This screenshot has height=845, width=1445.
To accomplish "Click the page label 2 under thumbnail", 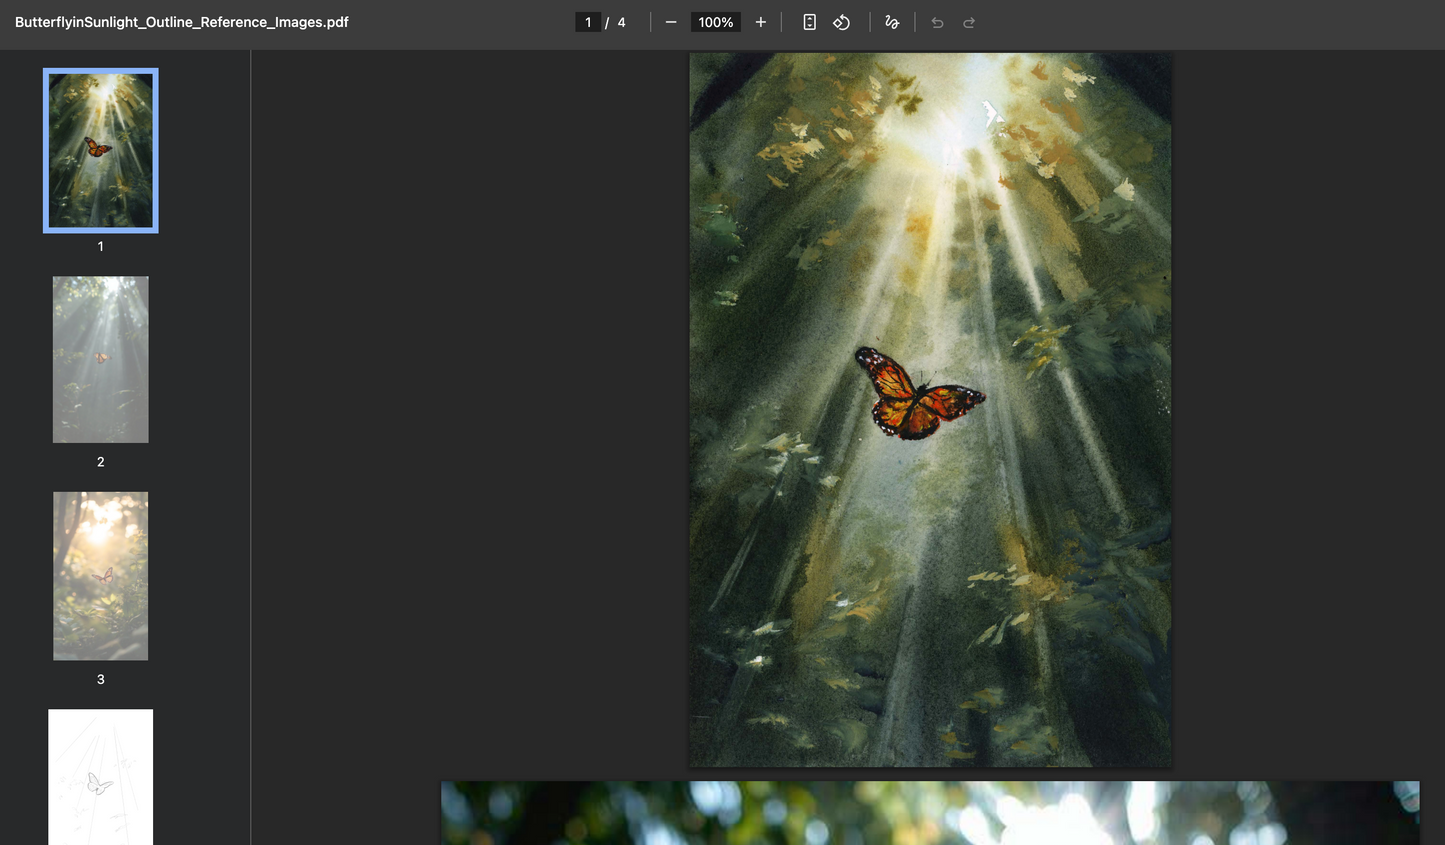I will (101, 462).
